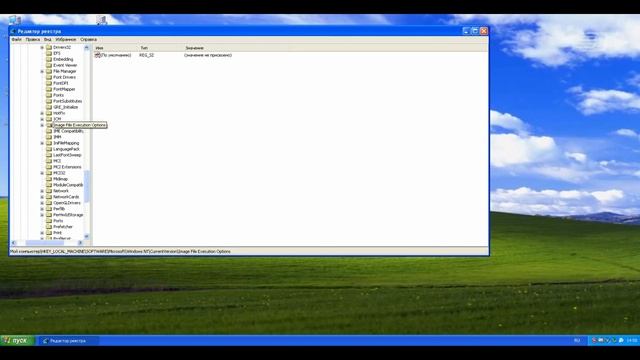Click the horizontal scroll right arrow
640x360 pixels.
(80, 242)
